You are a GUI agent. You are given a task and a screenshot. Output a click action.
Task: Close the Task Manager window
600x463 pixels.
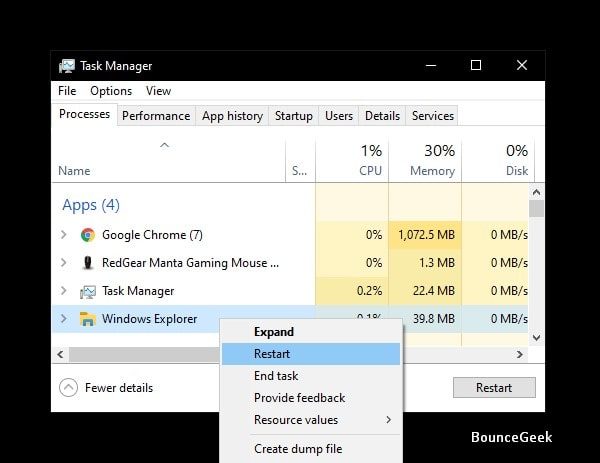tap(522, 65)
